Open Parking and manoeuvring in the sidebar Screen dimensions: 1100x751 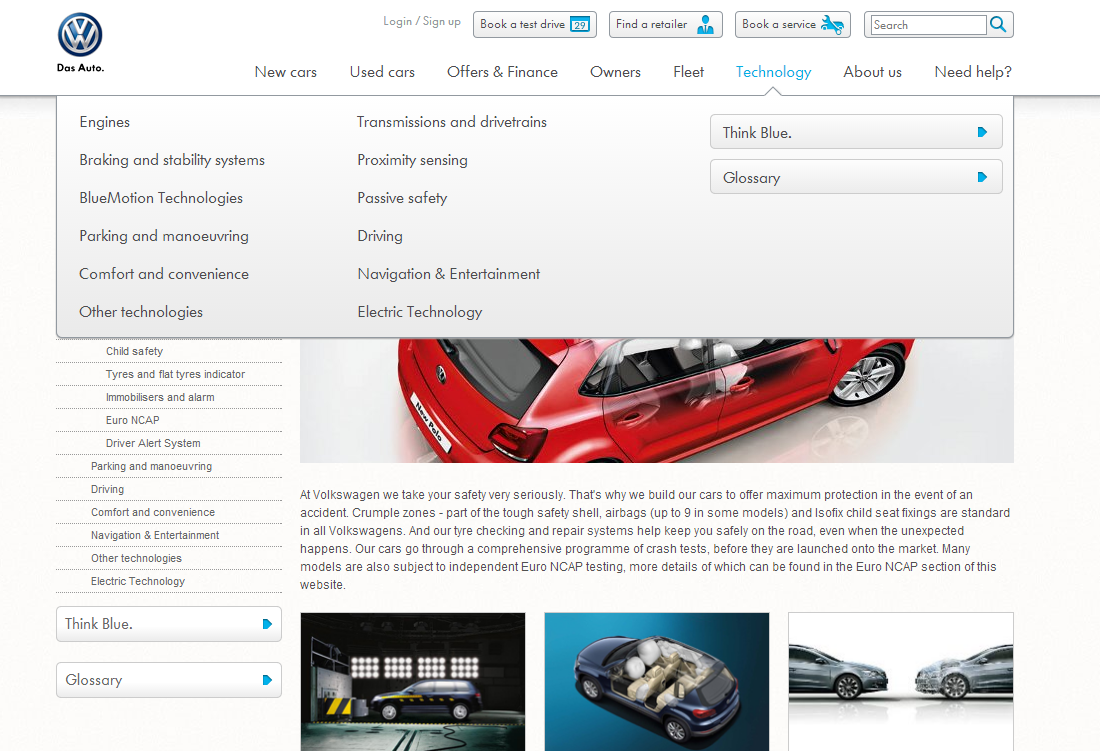[x=151, y=466]
